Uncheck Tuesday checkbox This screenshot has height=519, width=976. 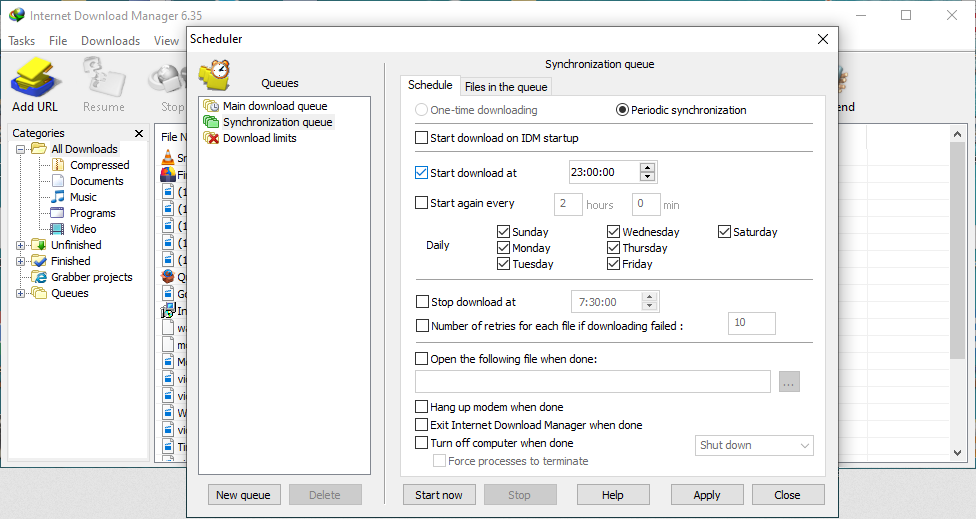[504, 264]
